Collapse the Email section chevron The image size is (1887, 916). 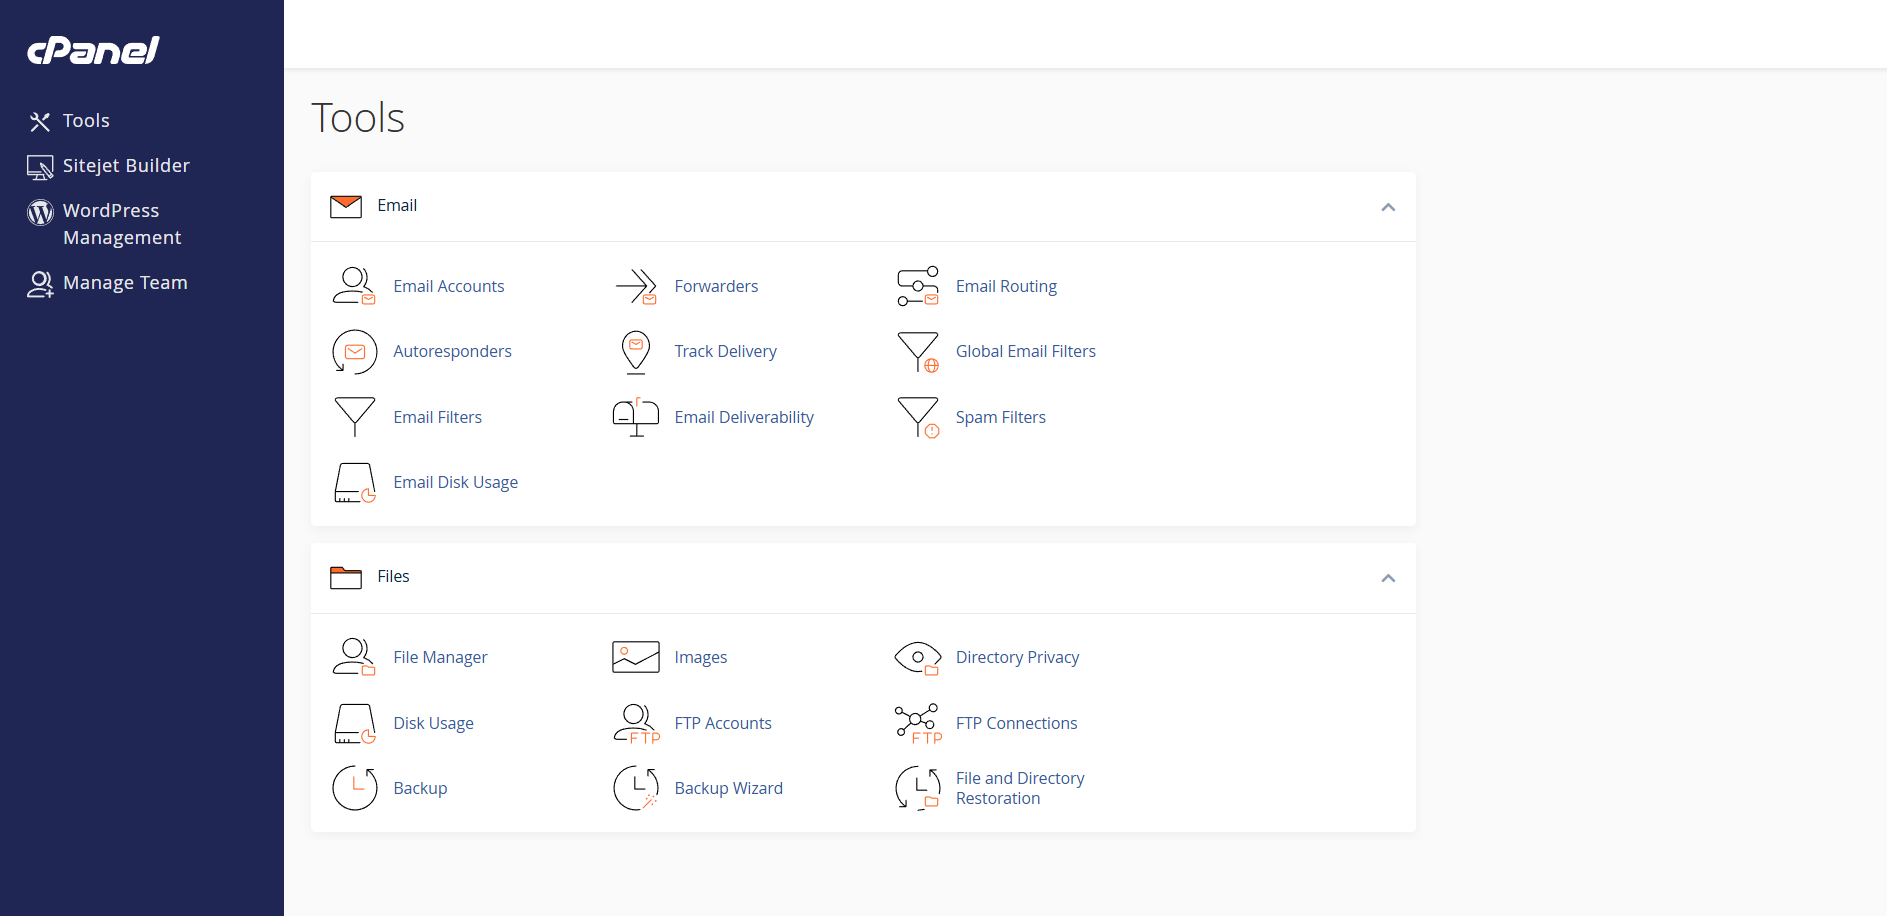pyautogui.click(x=1388, y=207)
